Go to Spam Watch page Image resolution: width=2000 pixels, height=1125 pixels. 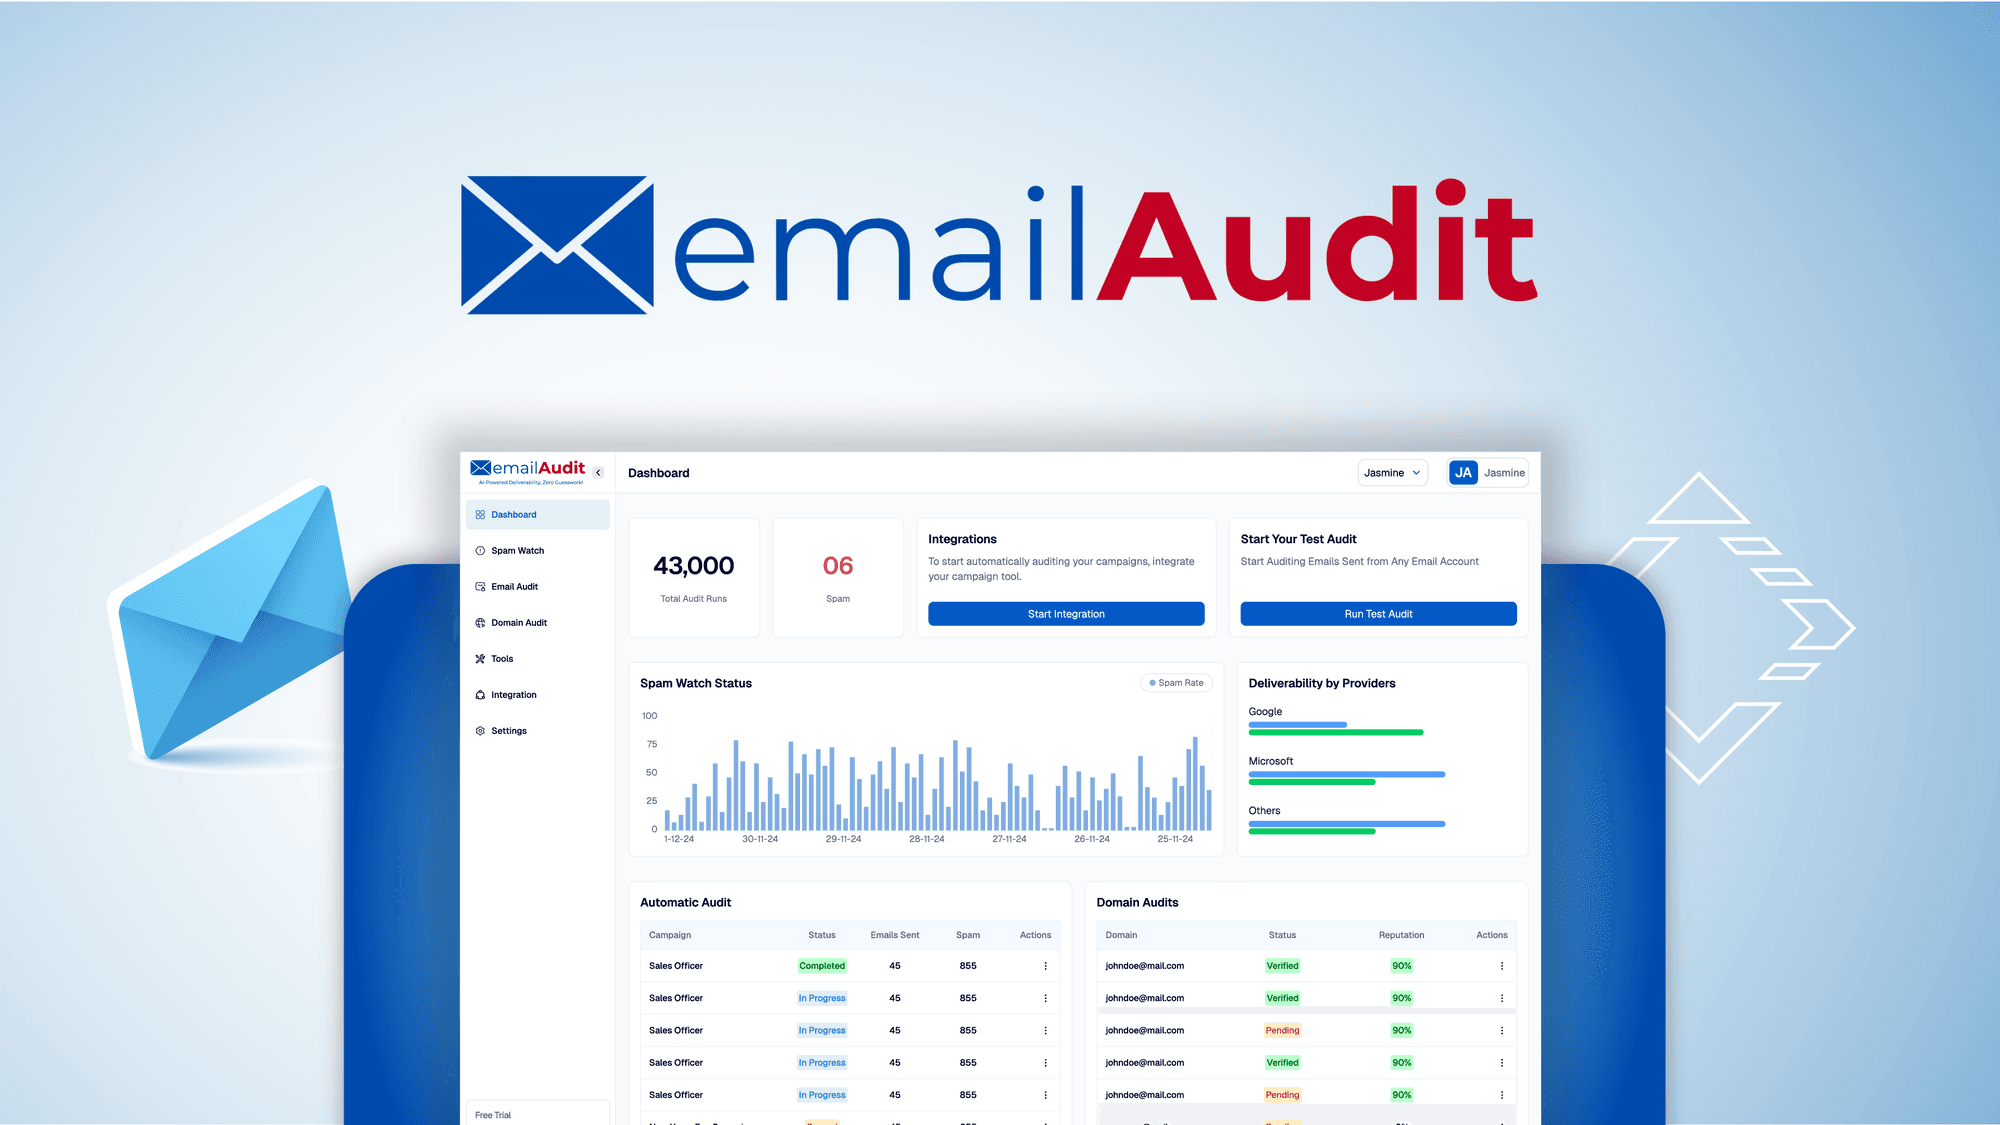538,551
